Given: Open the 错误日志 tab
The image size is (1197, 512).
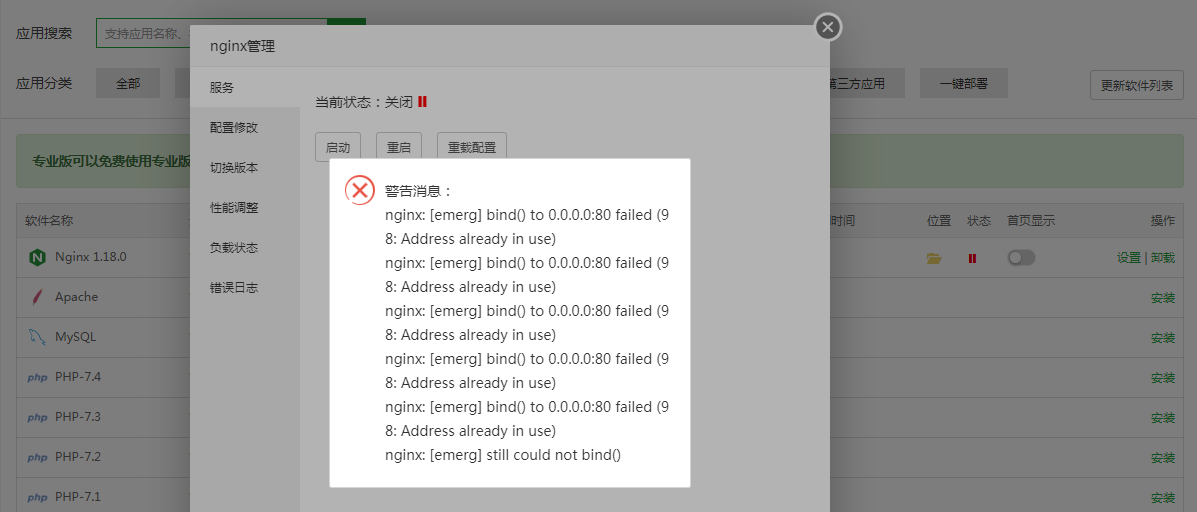Looking at the screenshot, I should pyautogui.click(x=245, y=288).
